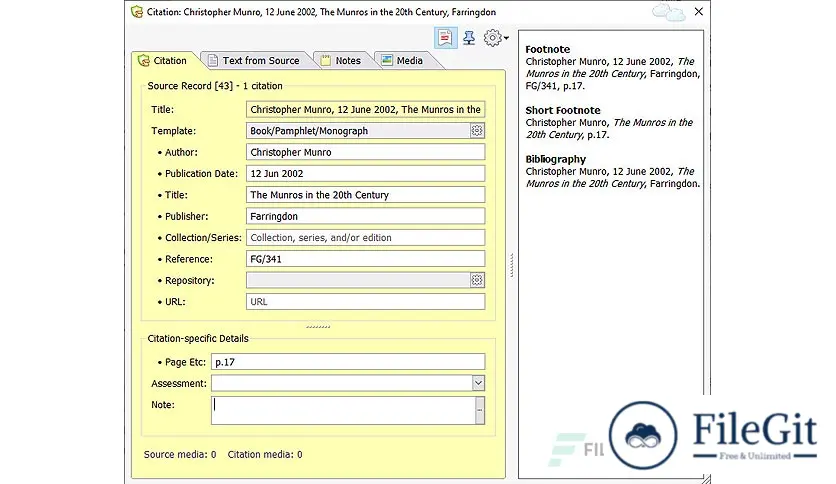Click the Note field scrollbar
Image resolution: width=836 pixels, height=484 pixels.
point(480,410)
